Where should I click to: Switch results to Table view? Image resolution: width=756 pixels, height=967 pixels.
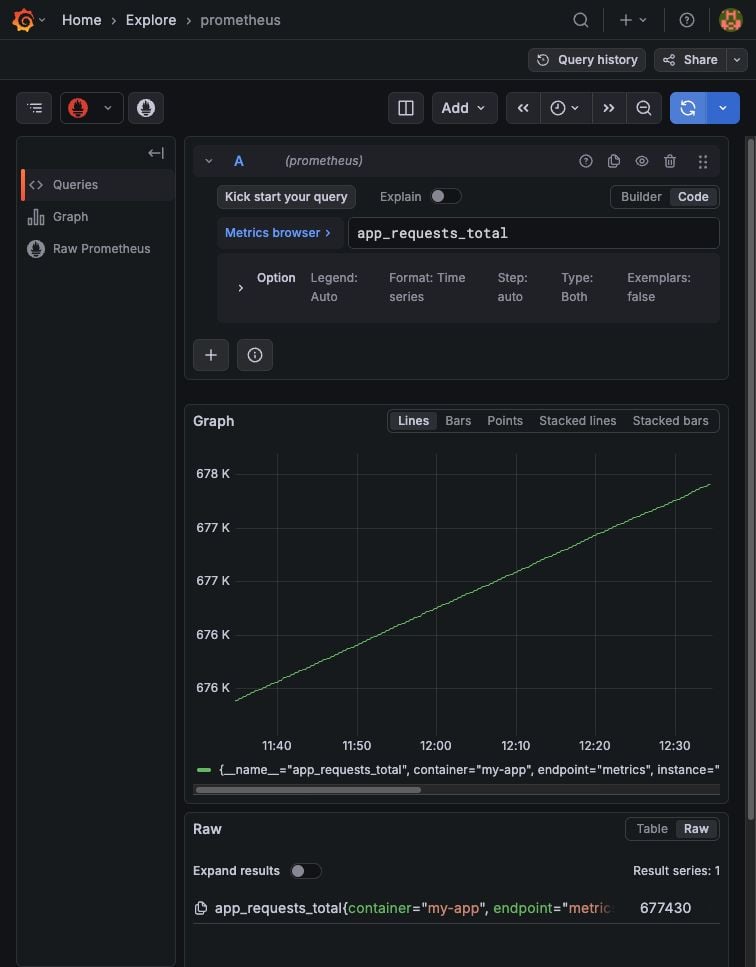coord(652,829)
